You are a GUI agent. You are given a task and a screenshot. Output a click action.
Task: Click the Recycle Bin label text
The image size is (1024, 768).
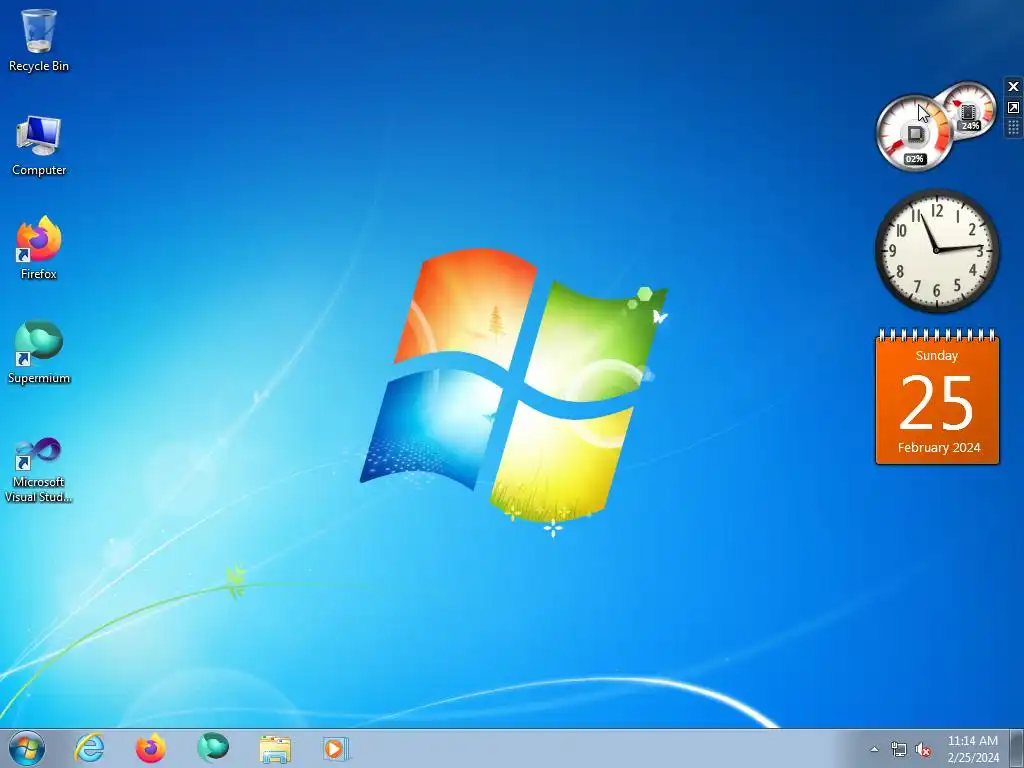click(39, 66)
